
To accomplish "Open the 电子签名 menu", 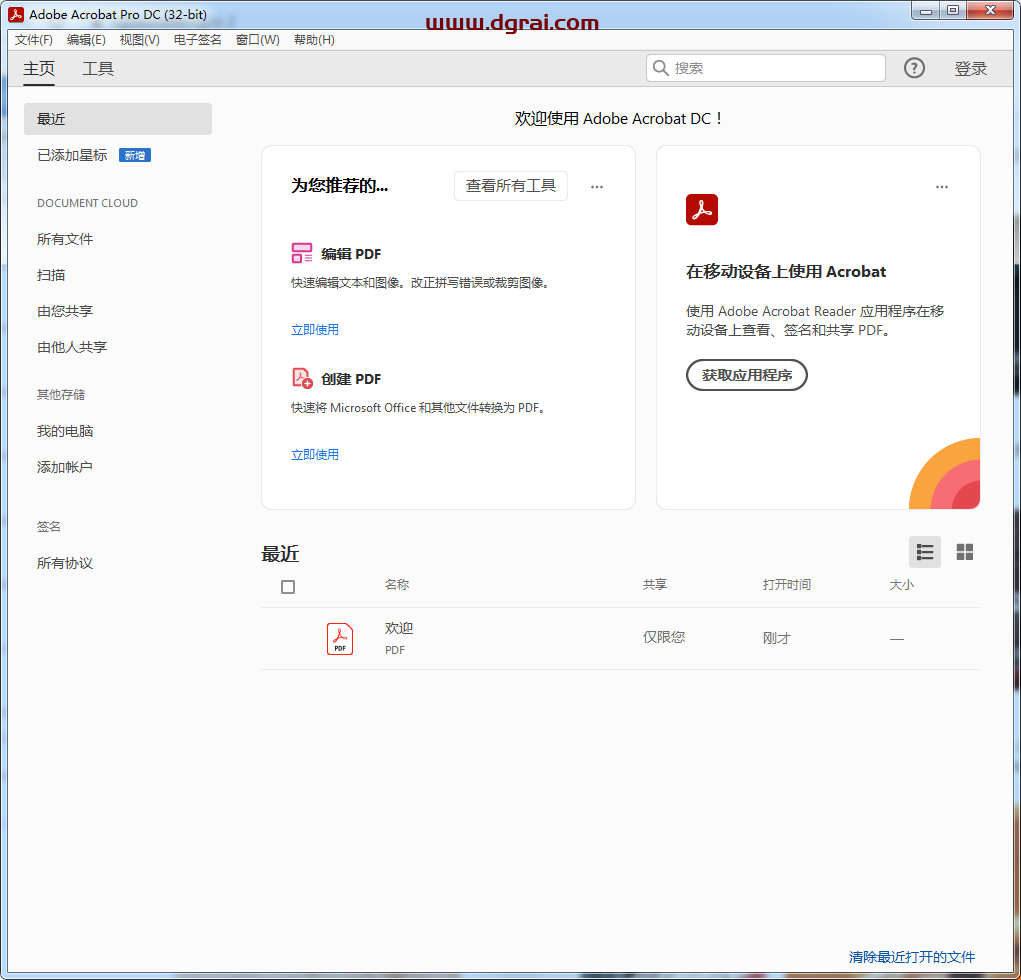I will click(x=198, y=40).
